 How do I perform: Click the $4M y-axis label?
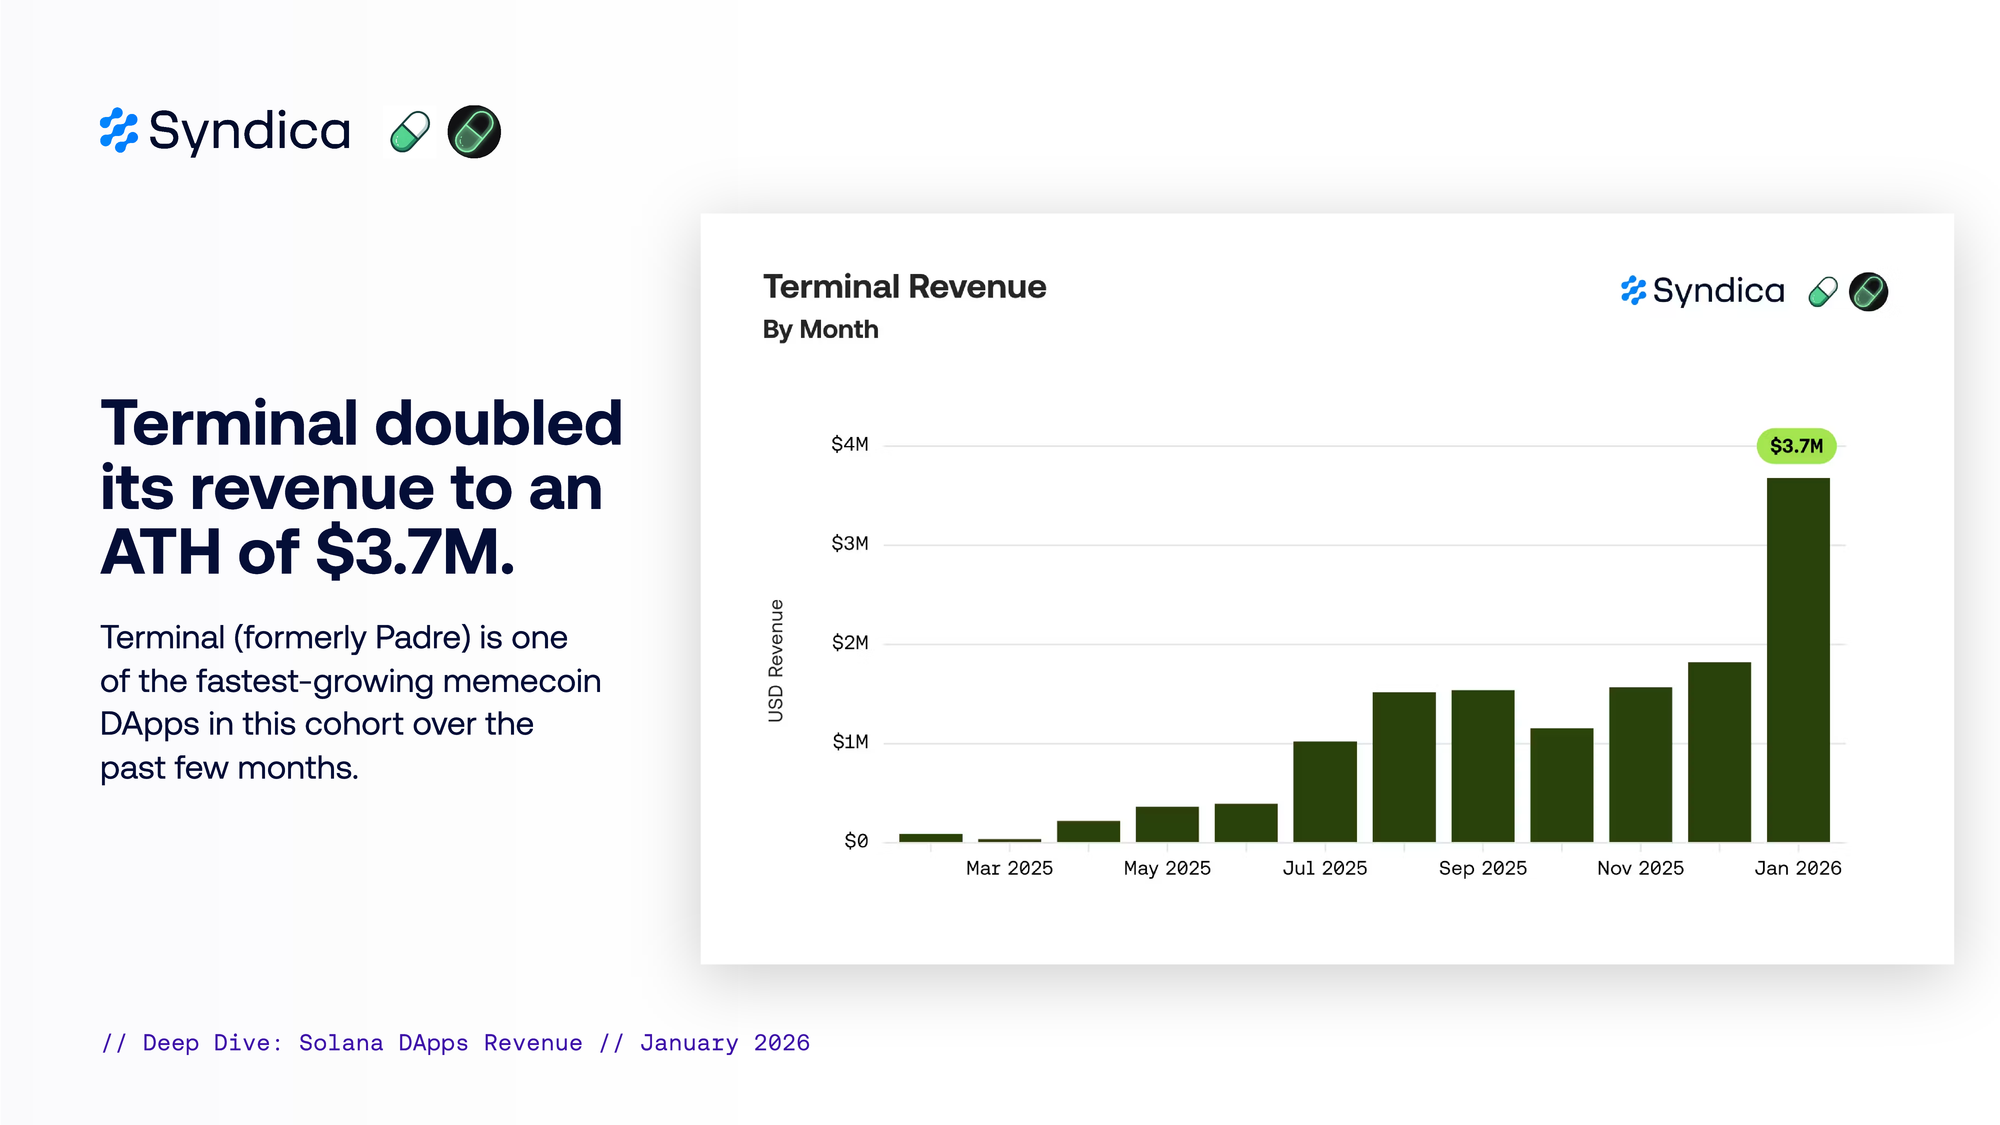click(x=849, y=444)
